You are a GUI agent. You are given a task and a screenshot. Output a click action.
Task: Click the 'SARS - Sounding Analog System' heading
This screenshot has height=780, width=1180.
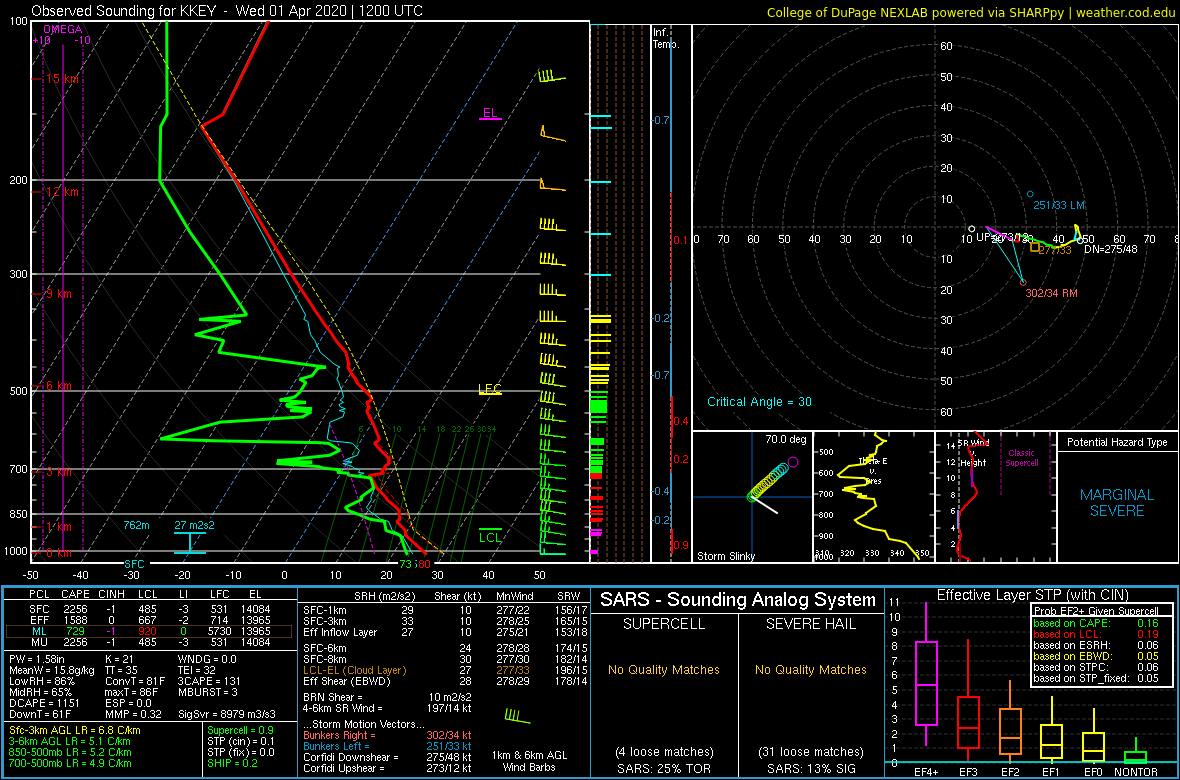738,600
